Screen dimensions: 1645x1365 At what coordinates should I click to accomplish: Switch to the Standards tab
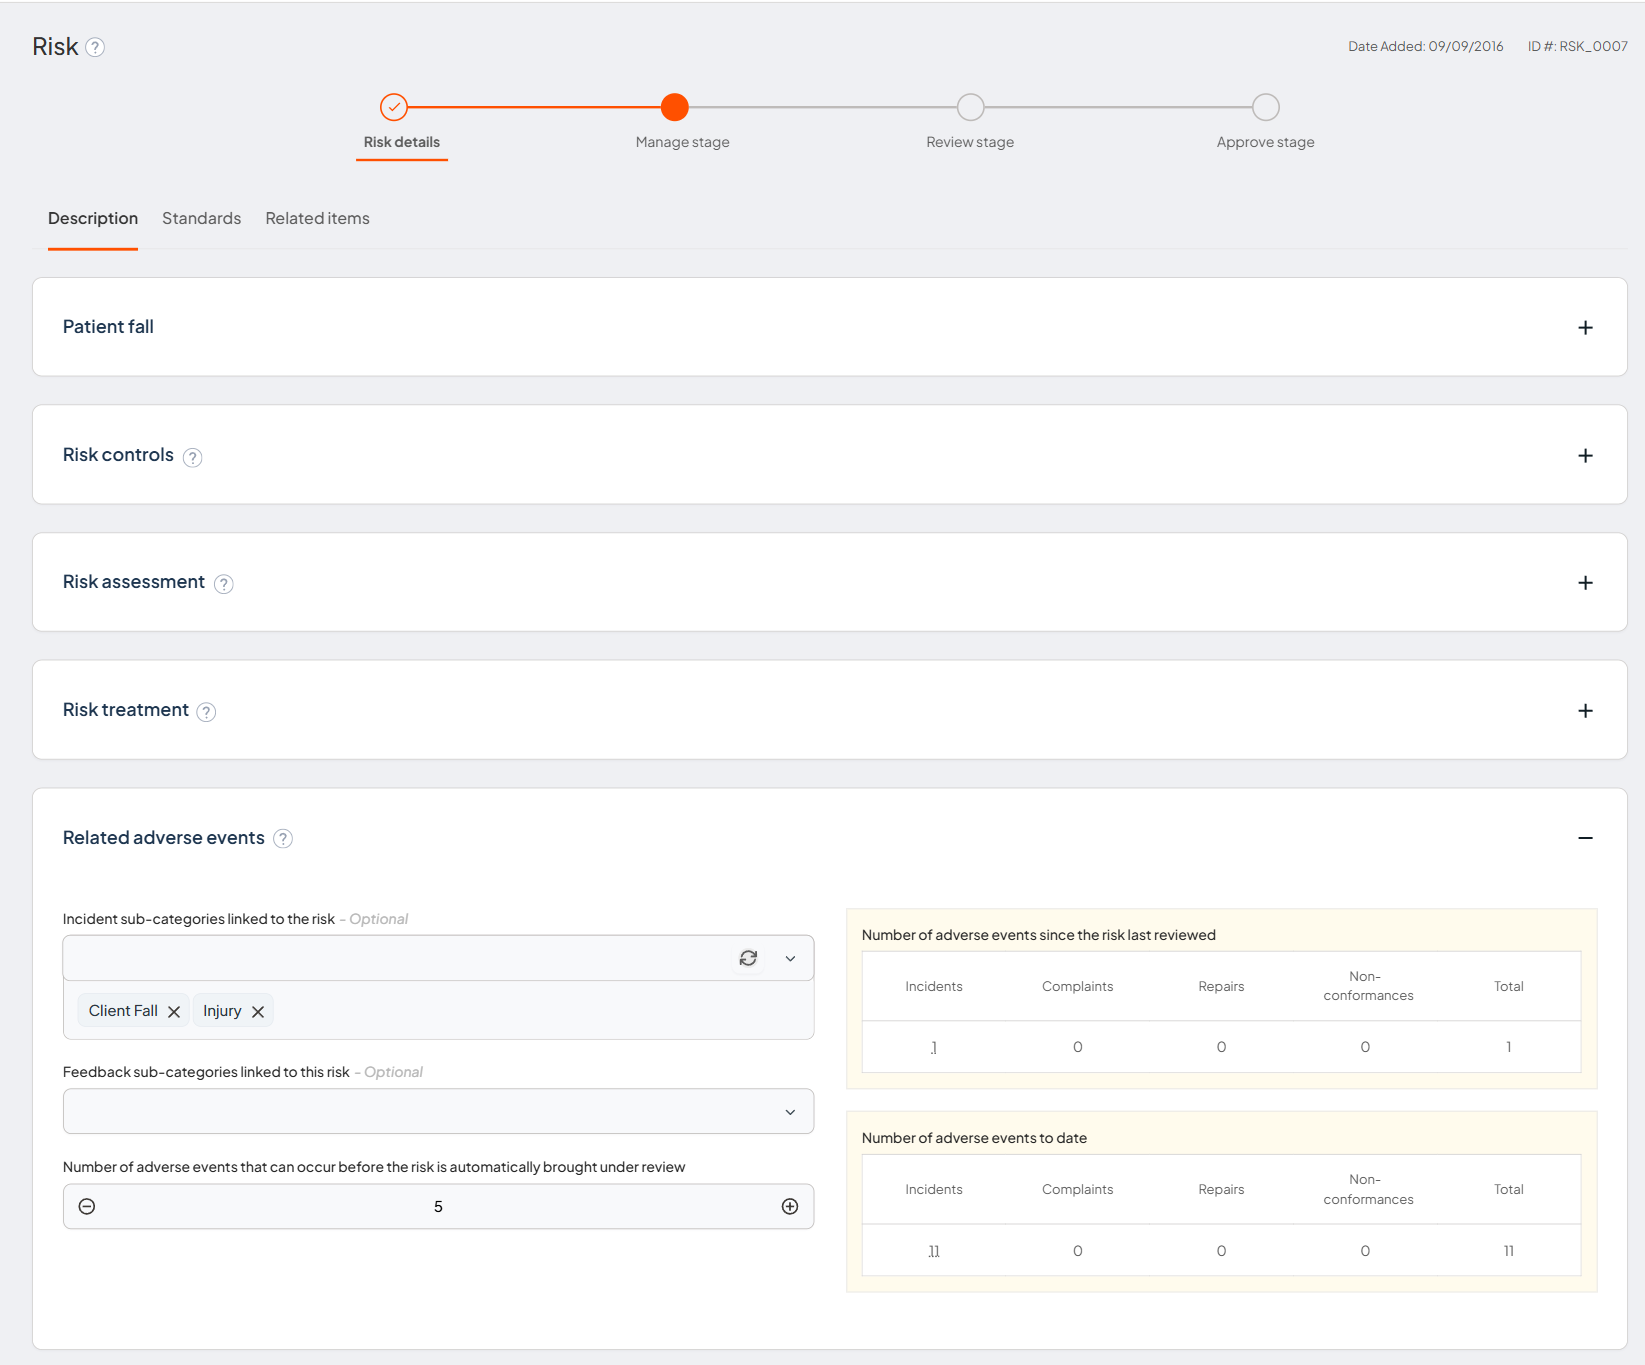201,218
